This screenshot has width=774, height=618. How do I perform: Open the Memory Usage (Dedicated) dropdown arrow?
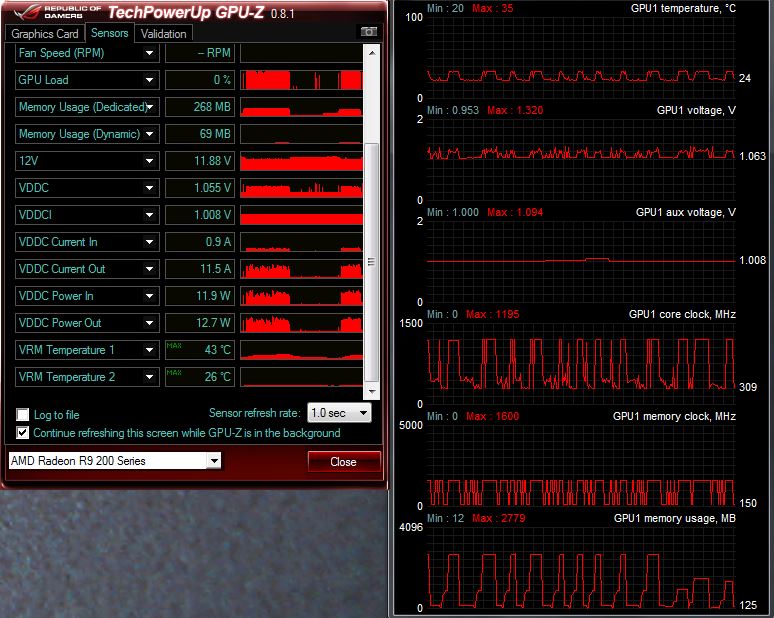pos(150,107)
